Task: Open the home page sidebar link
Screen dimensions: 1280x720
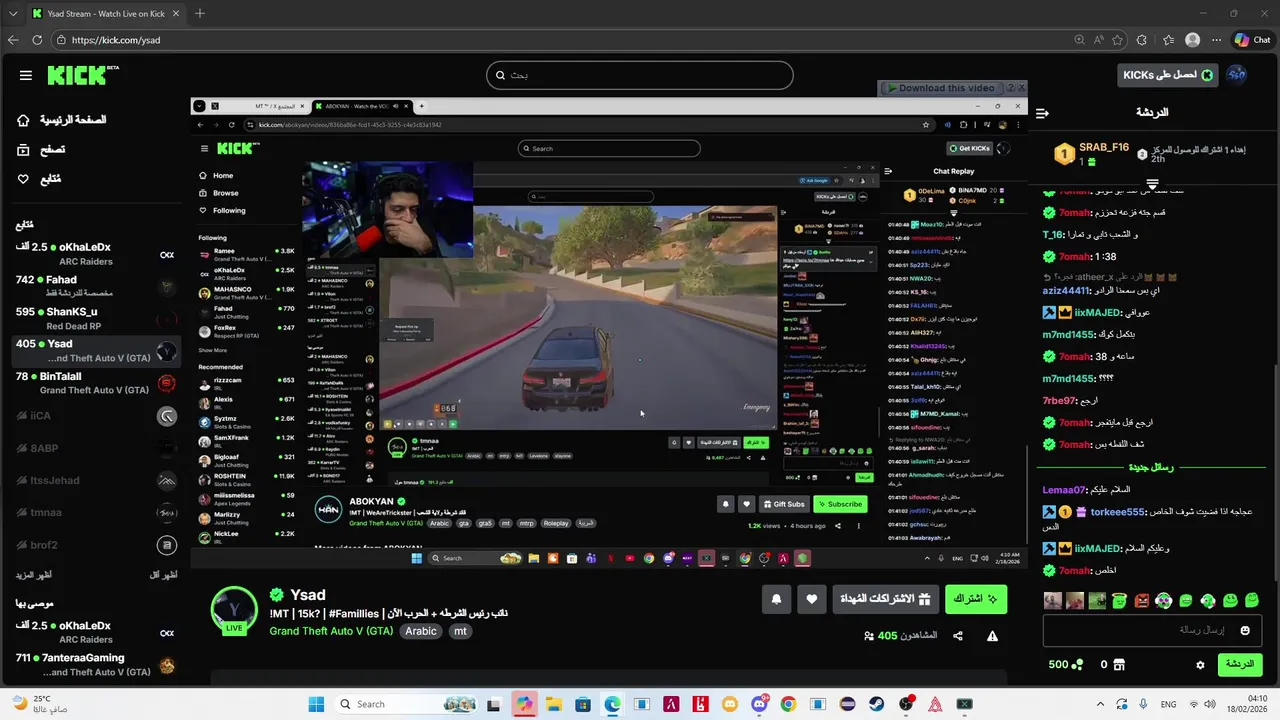Action: click(x=62, y=120)
